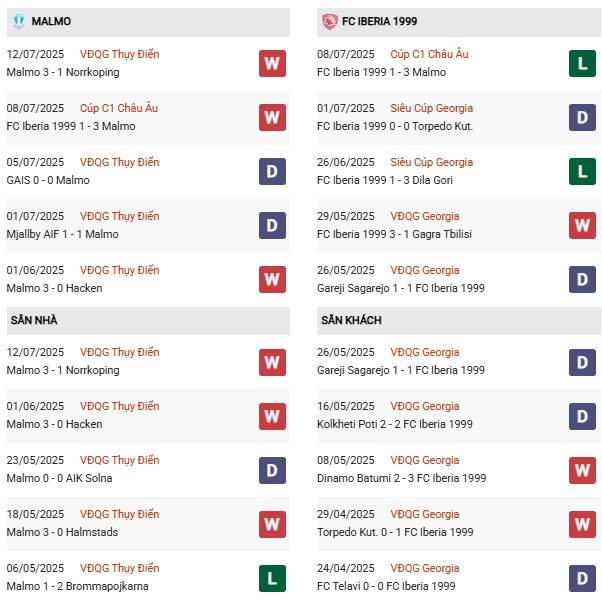Open VĐQG Thụy Điển link dated 05/07/2025
This screenshot has height=601, width=602.
point(121,162)
